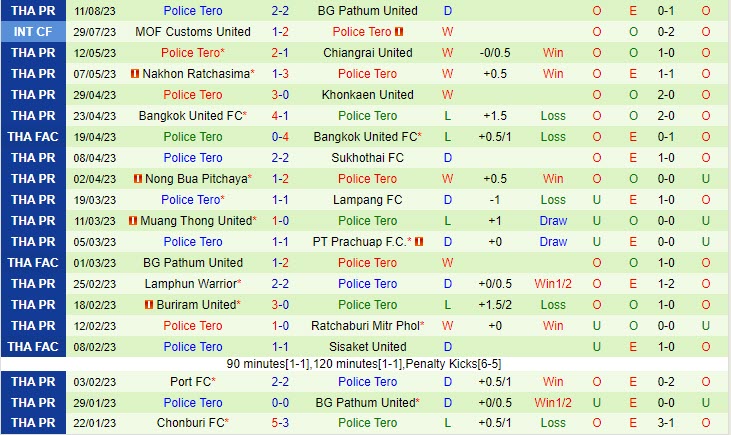The image size is (731, 435).
Task: Click the Sukhothai FC team link
Action: (x=367, y=158)
